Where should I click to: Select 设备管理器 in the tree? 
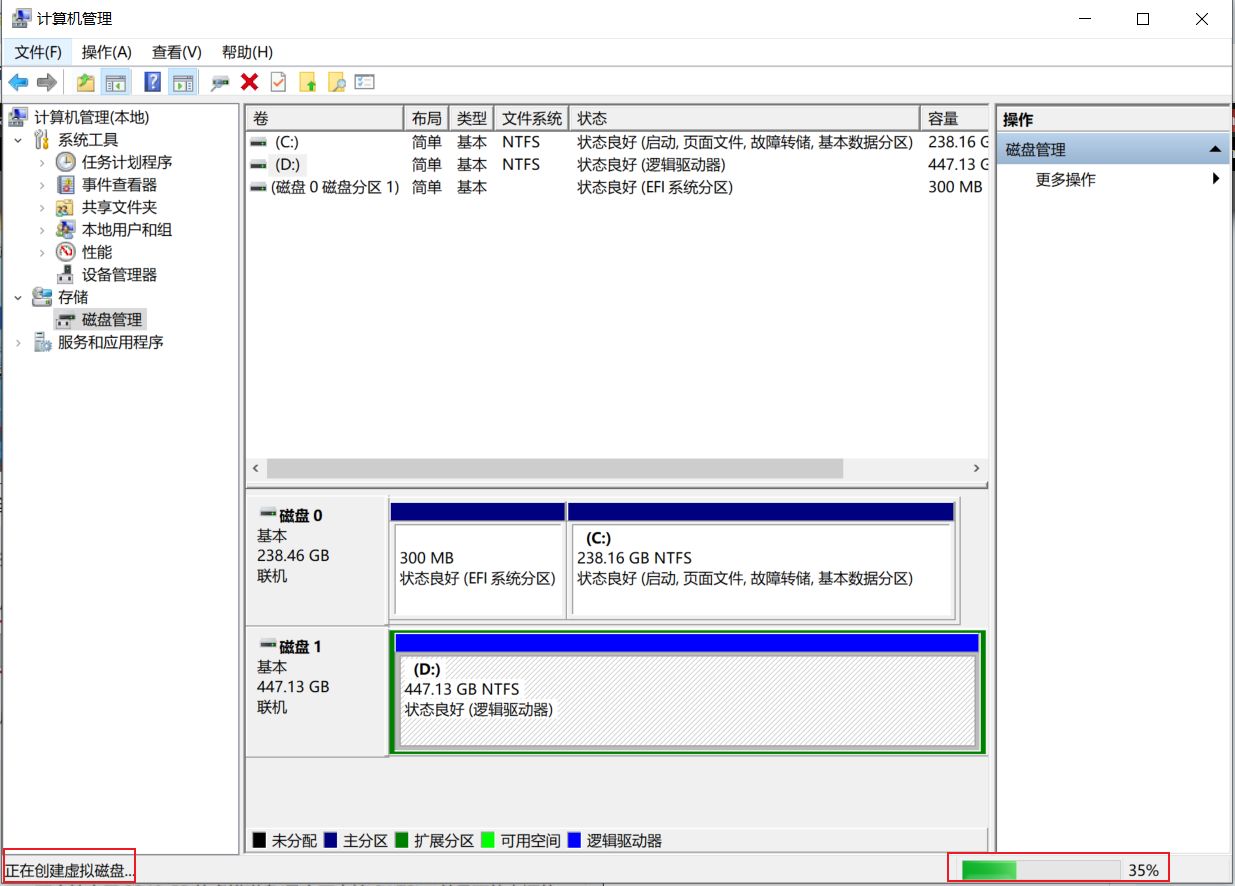point(119,275)
